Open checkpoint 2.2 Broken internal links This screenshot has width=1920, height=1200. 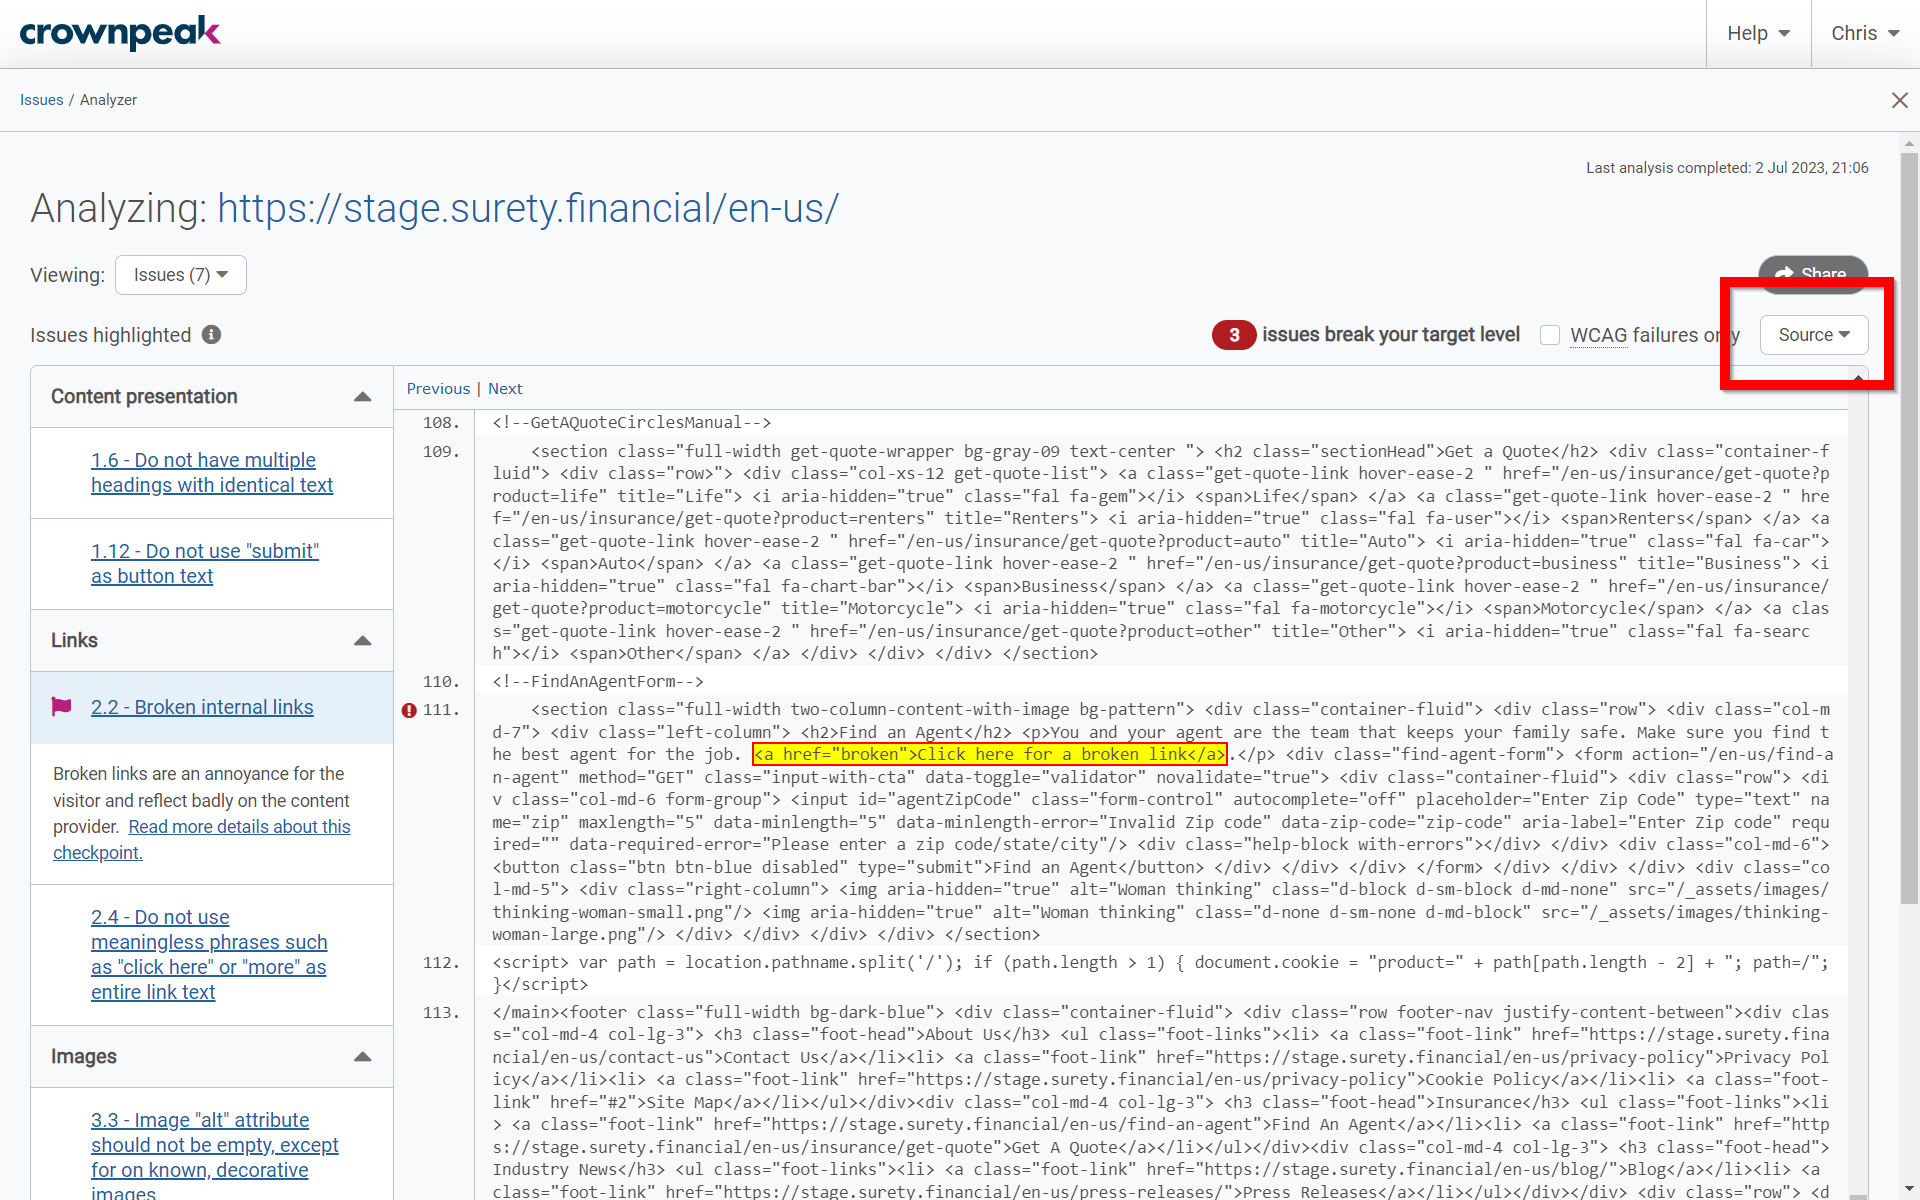point(202,707)
